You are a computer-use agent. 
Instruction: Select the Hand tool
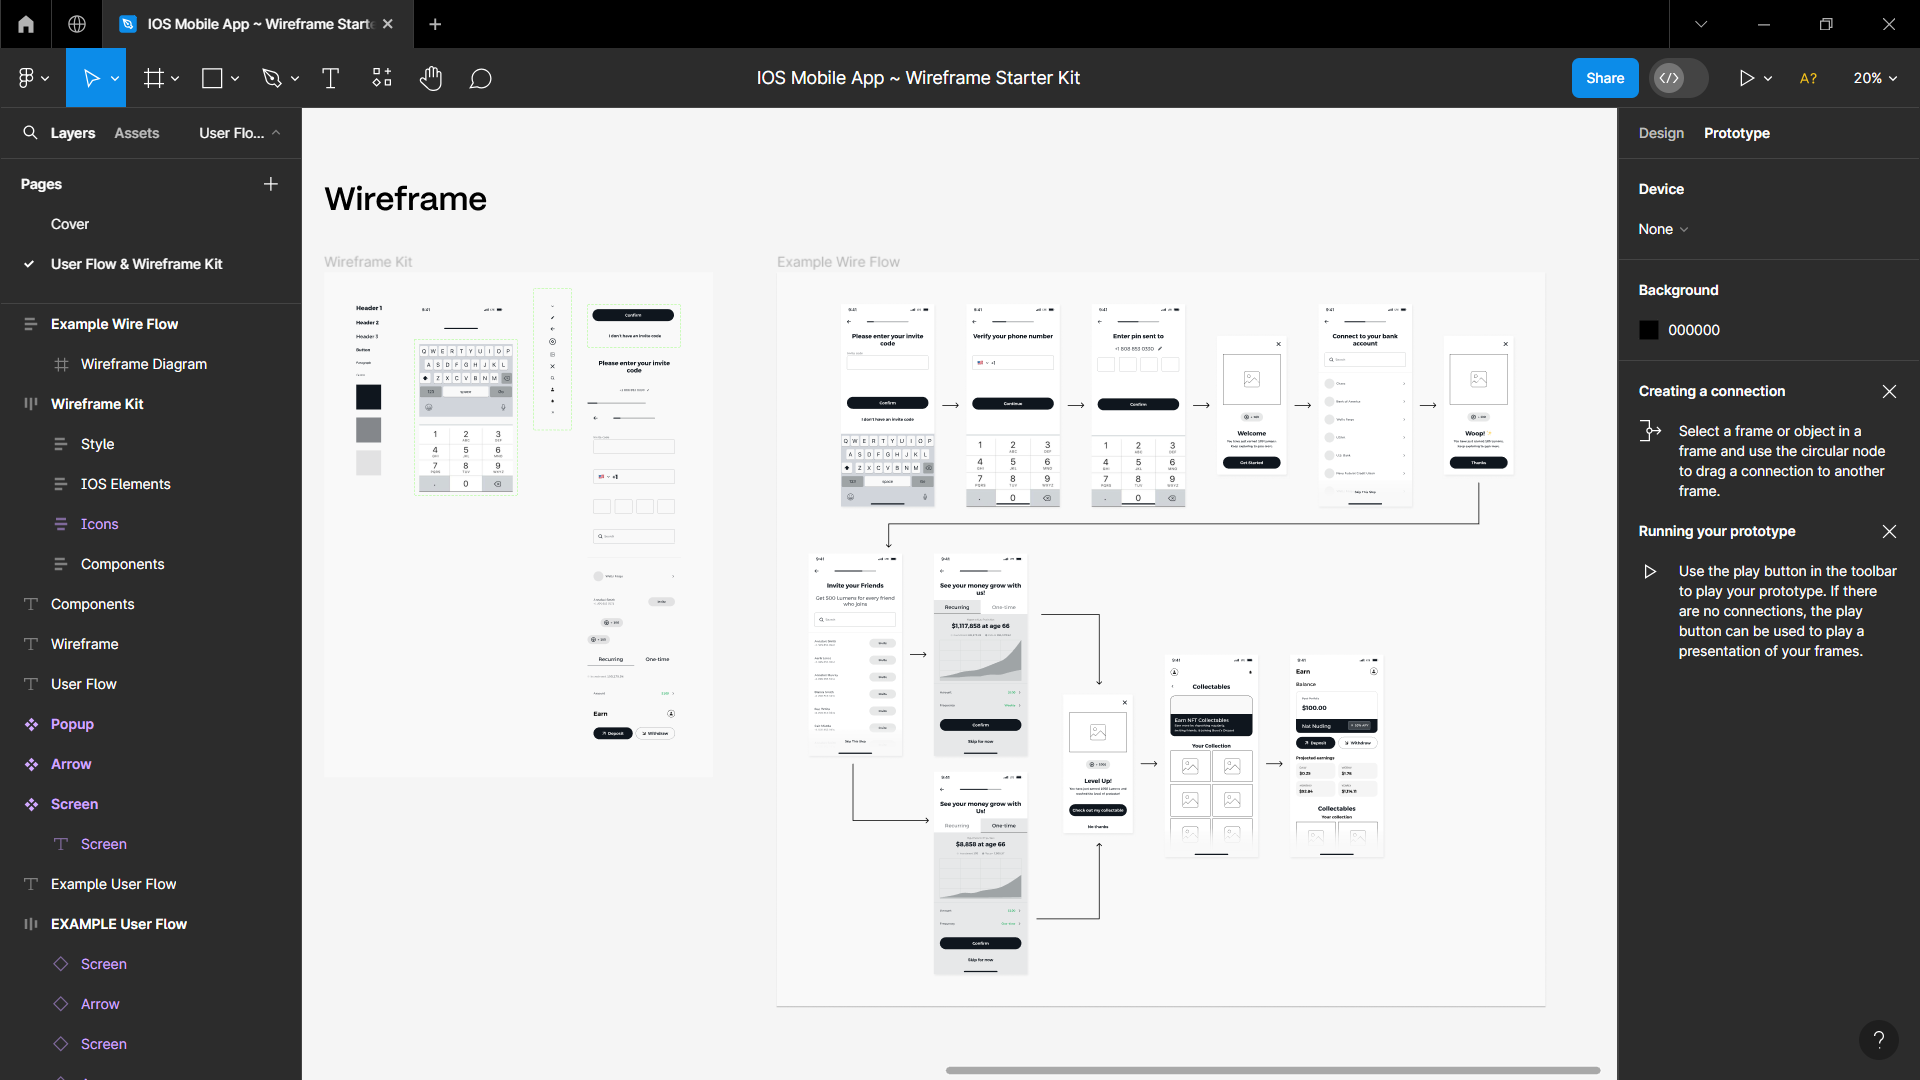pyautogui.click(x=431, y=78)
